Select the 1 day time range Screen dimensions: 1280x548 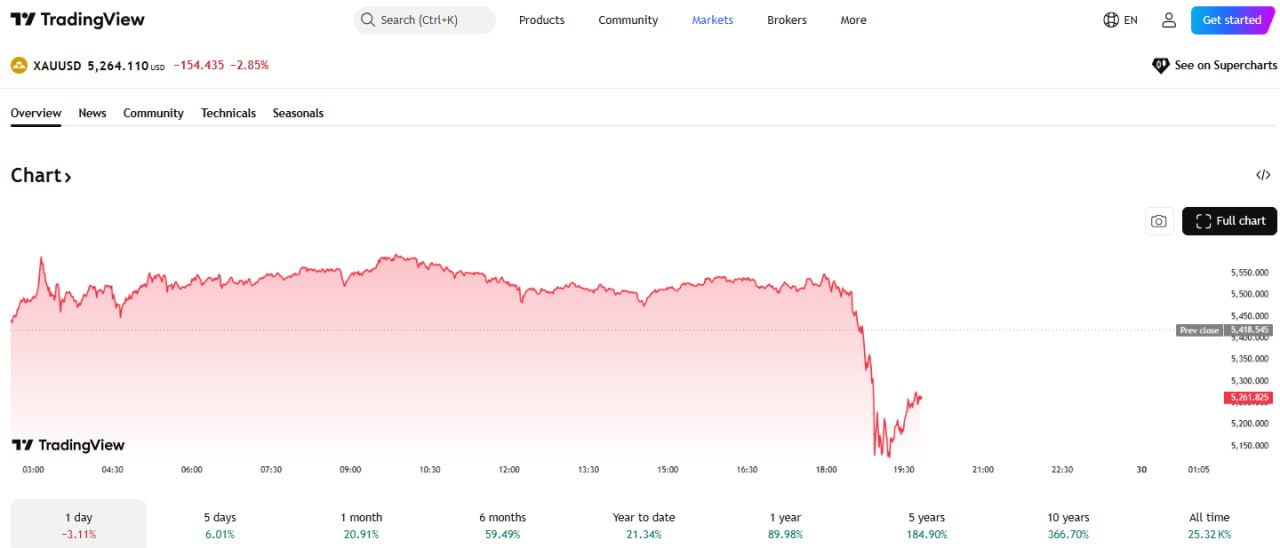coord(78,524)
